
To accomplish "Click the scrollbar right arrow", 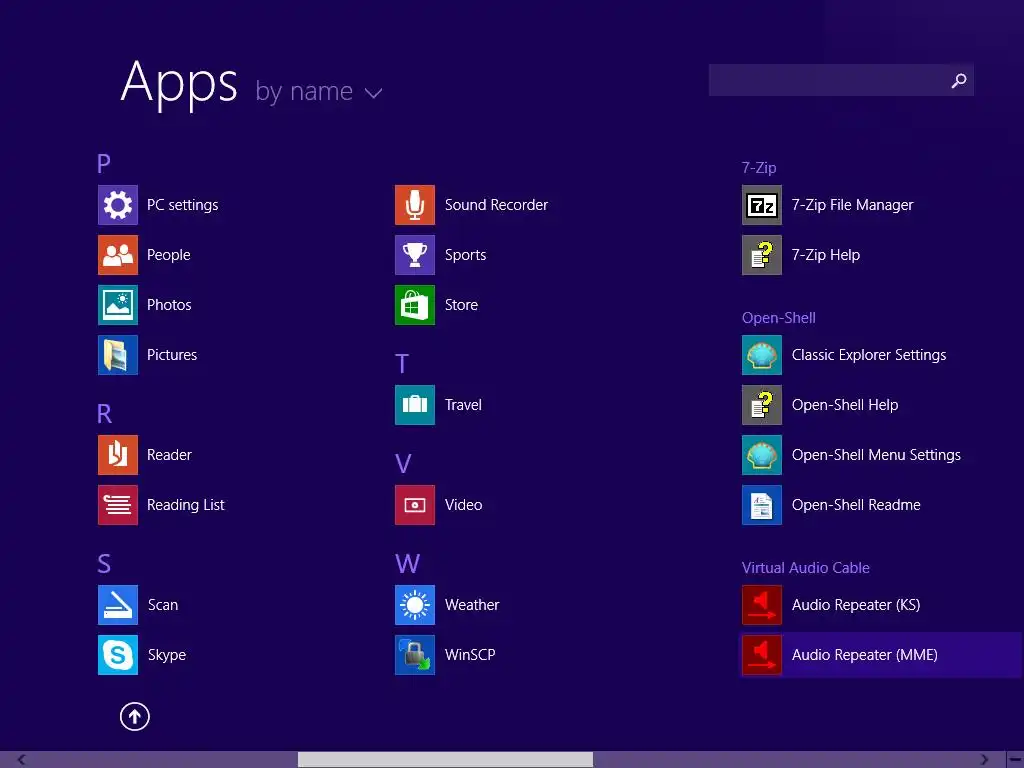I will 984,760.
